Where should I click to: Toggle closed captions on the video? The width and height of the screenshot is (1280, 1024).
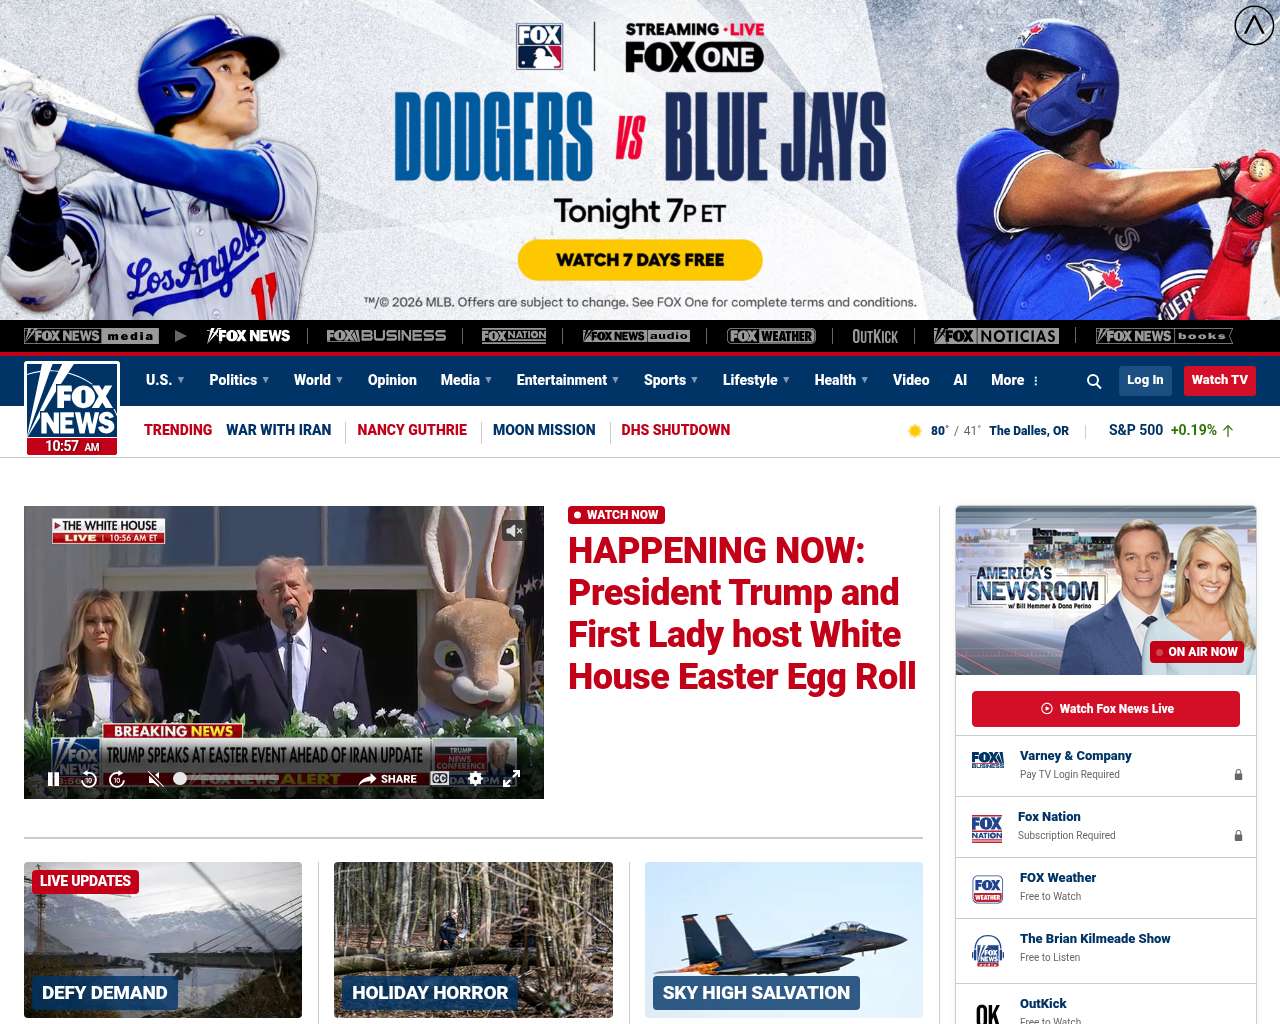click(x=440, y=778)
